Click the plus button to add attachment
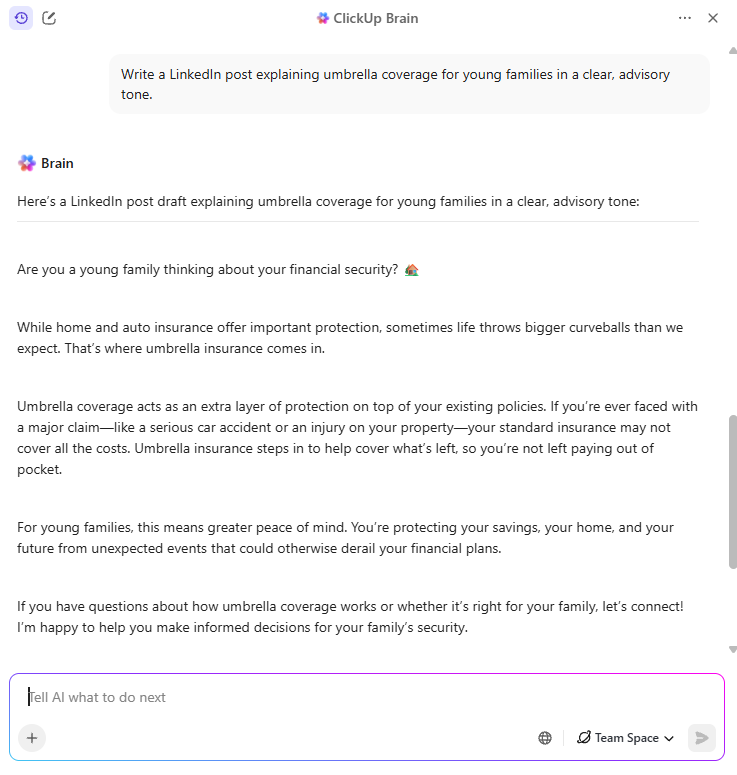This screenshot has width=737, height=775. point(32,738)
